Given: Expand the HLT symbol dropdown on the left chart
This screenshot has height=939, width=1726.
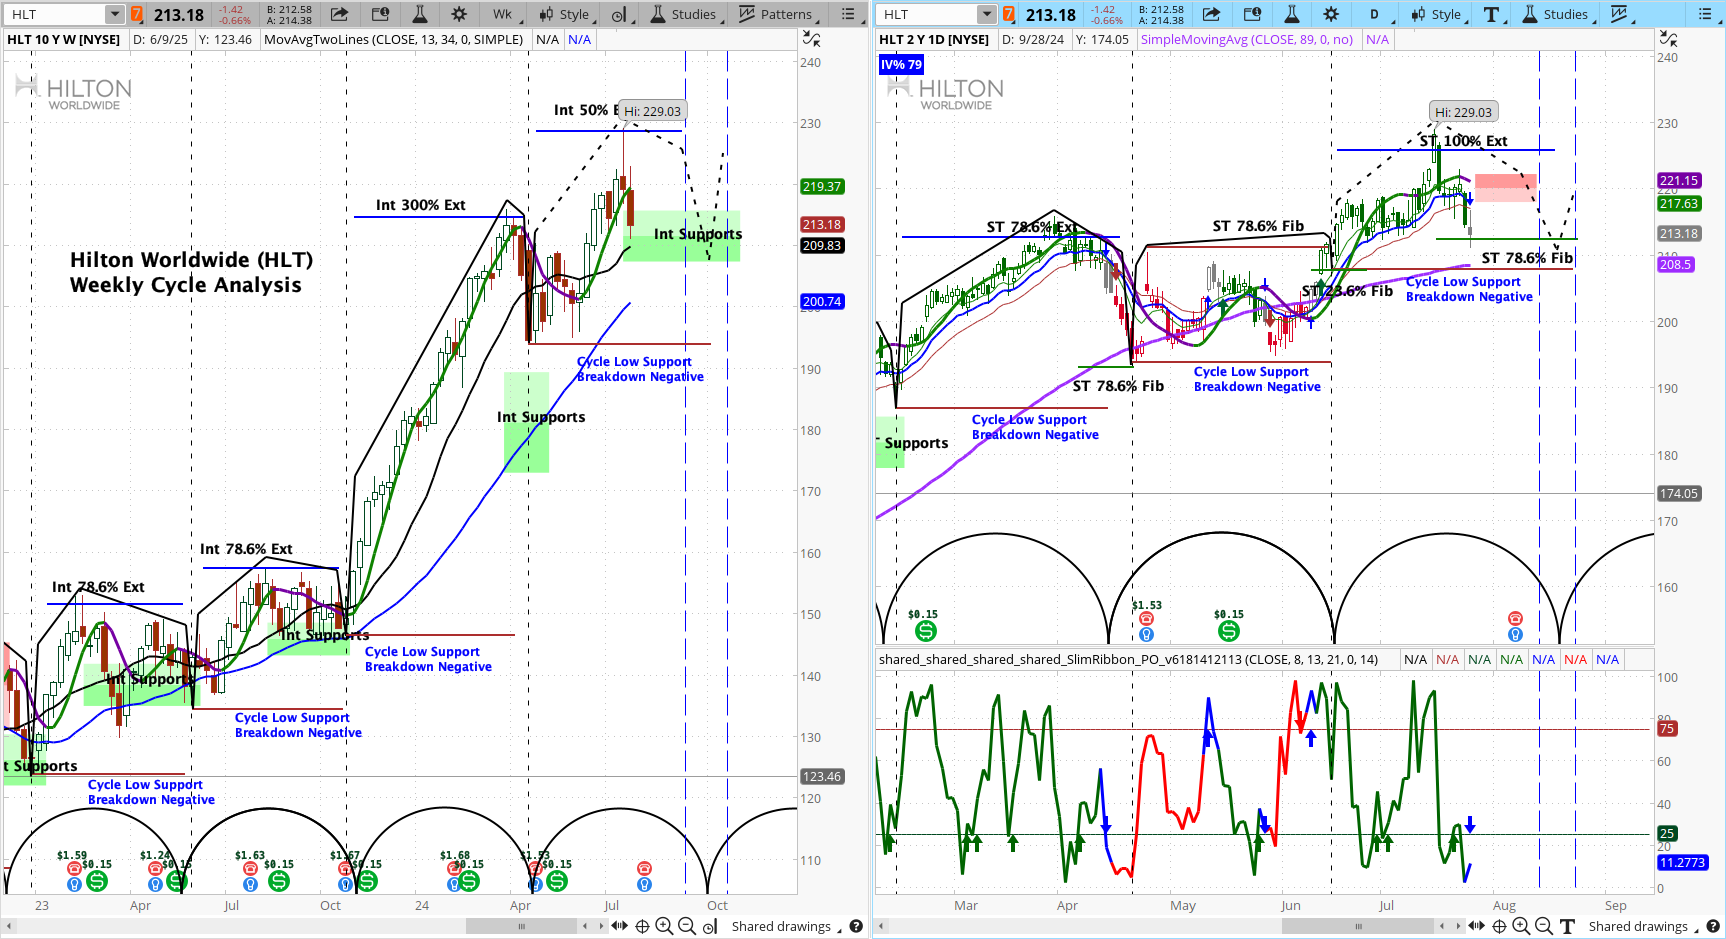Looking at the screenshot, I should point(115,14).
